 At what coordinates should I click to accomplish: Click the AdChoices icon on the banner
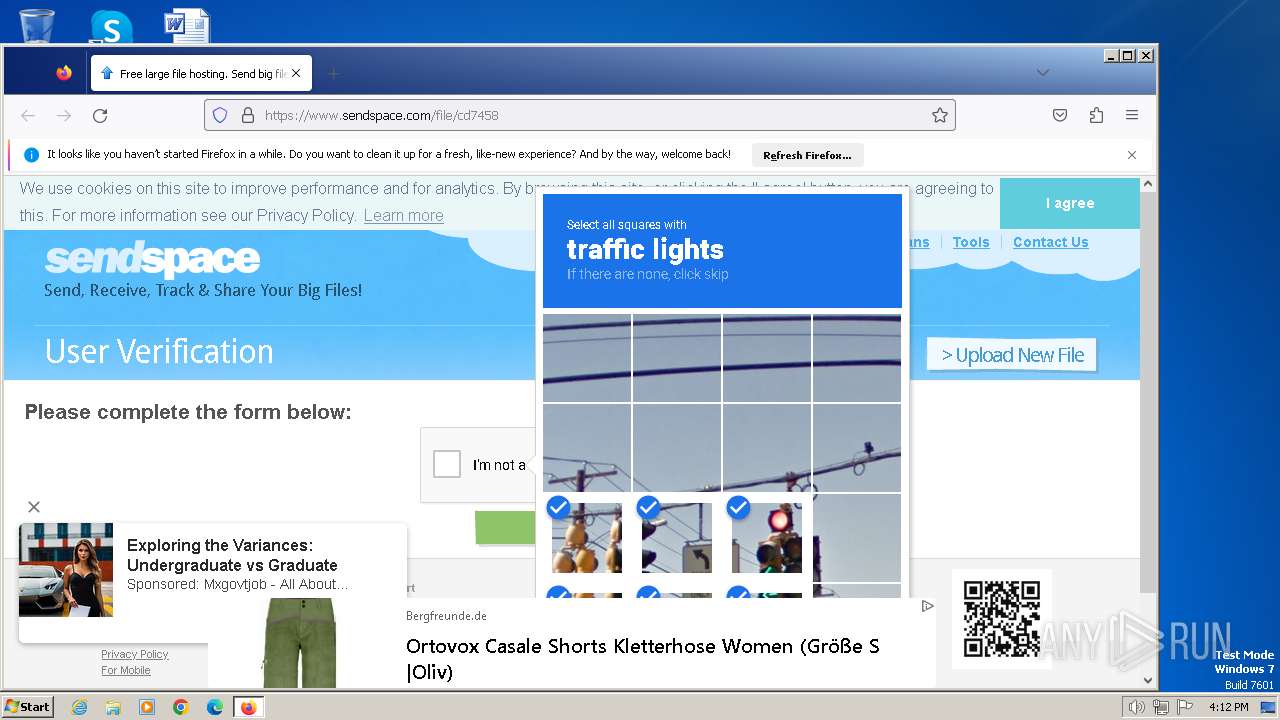pyautogui.click(x=927, y=606)
